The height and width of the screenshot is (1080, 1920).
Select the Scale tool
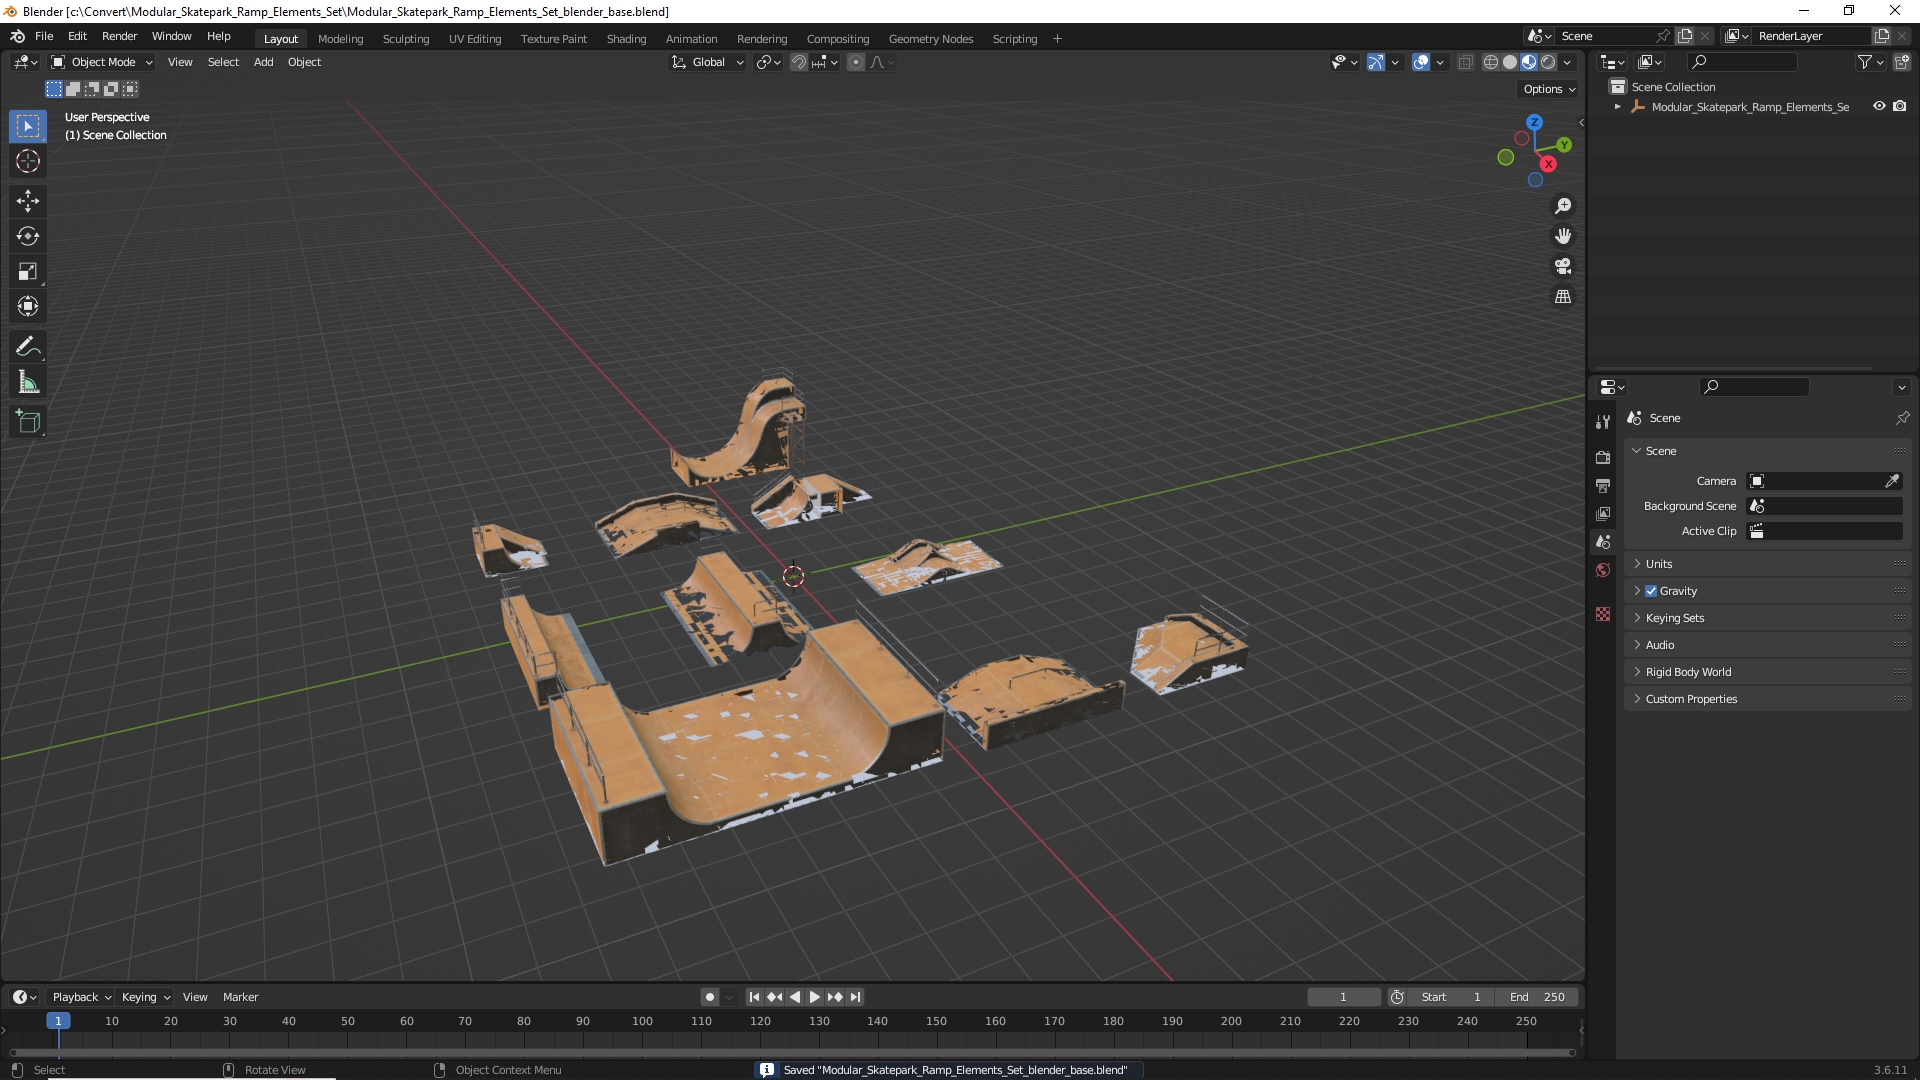[28, 271]
